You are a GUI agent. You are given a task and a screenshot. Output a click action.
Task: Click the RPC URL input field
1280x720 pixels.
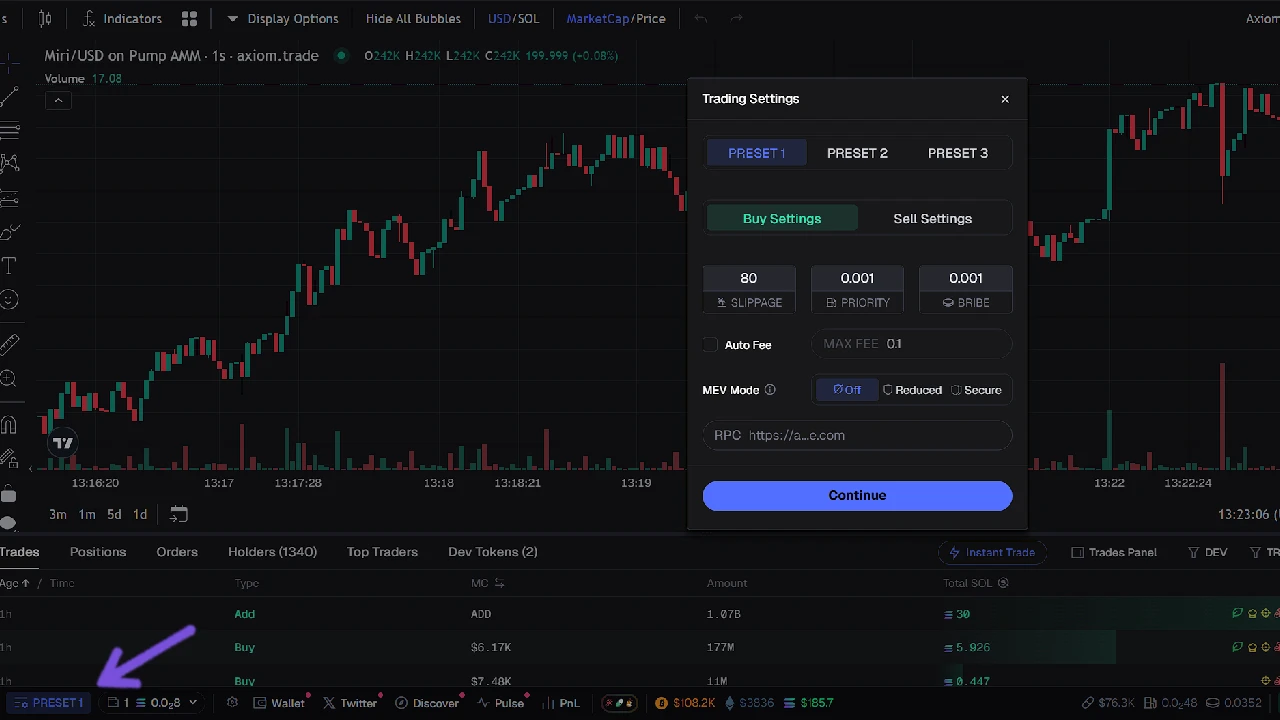click(x=857, y=435)
